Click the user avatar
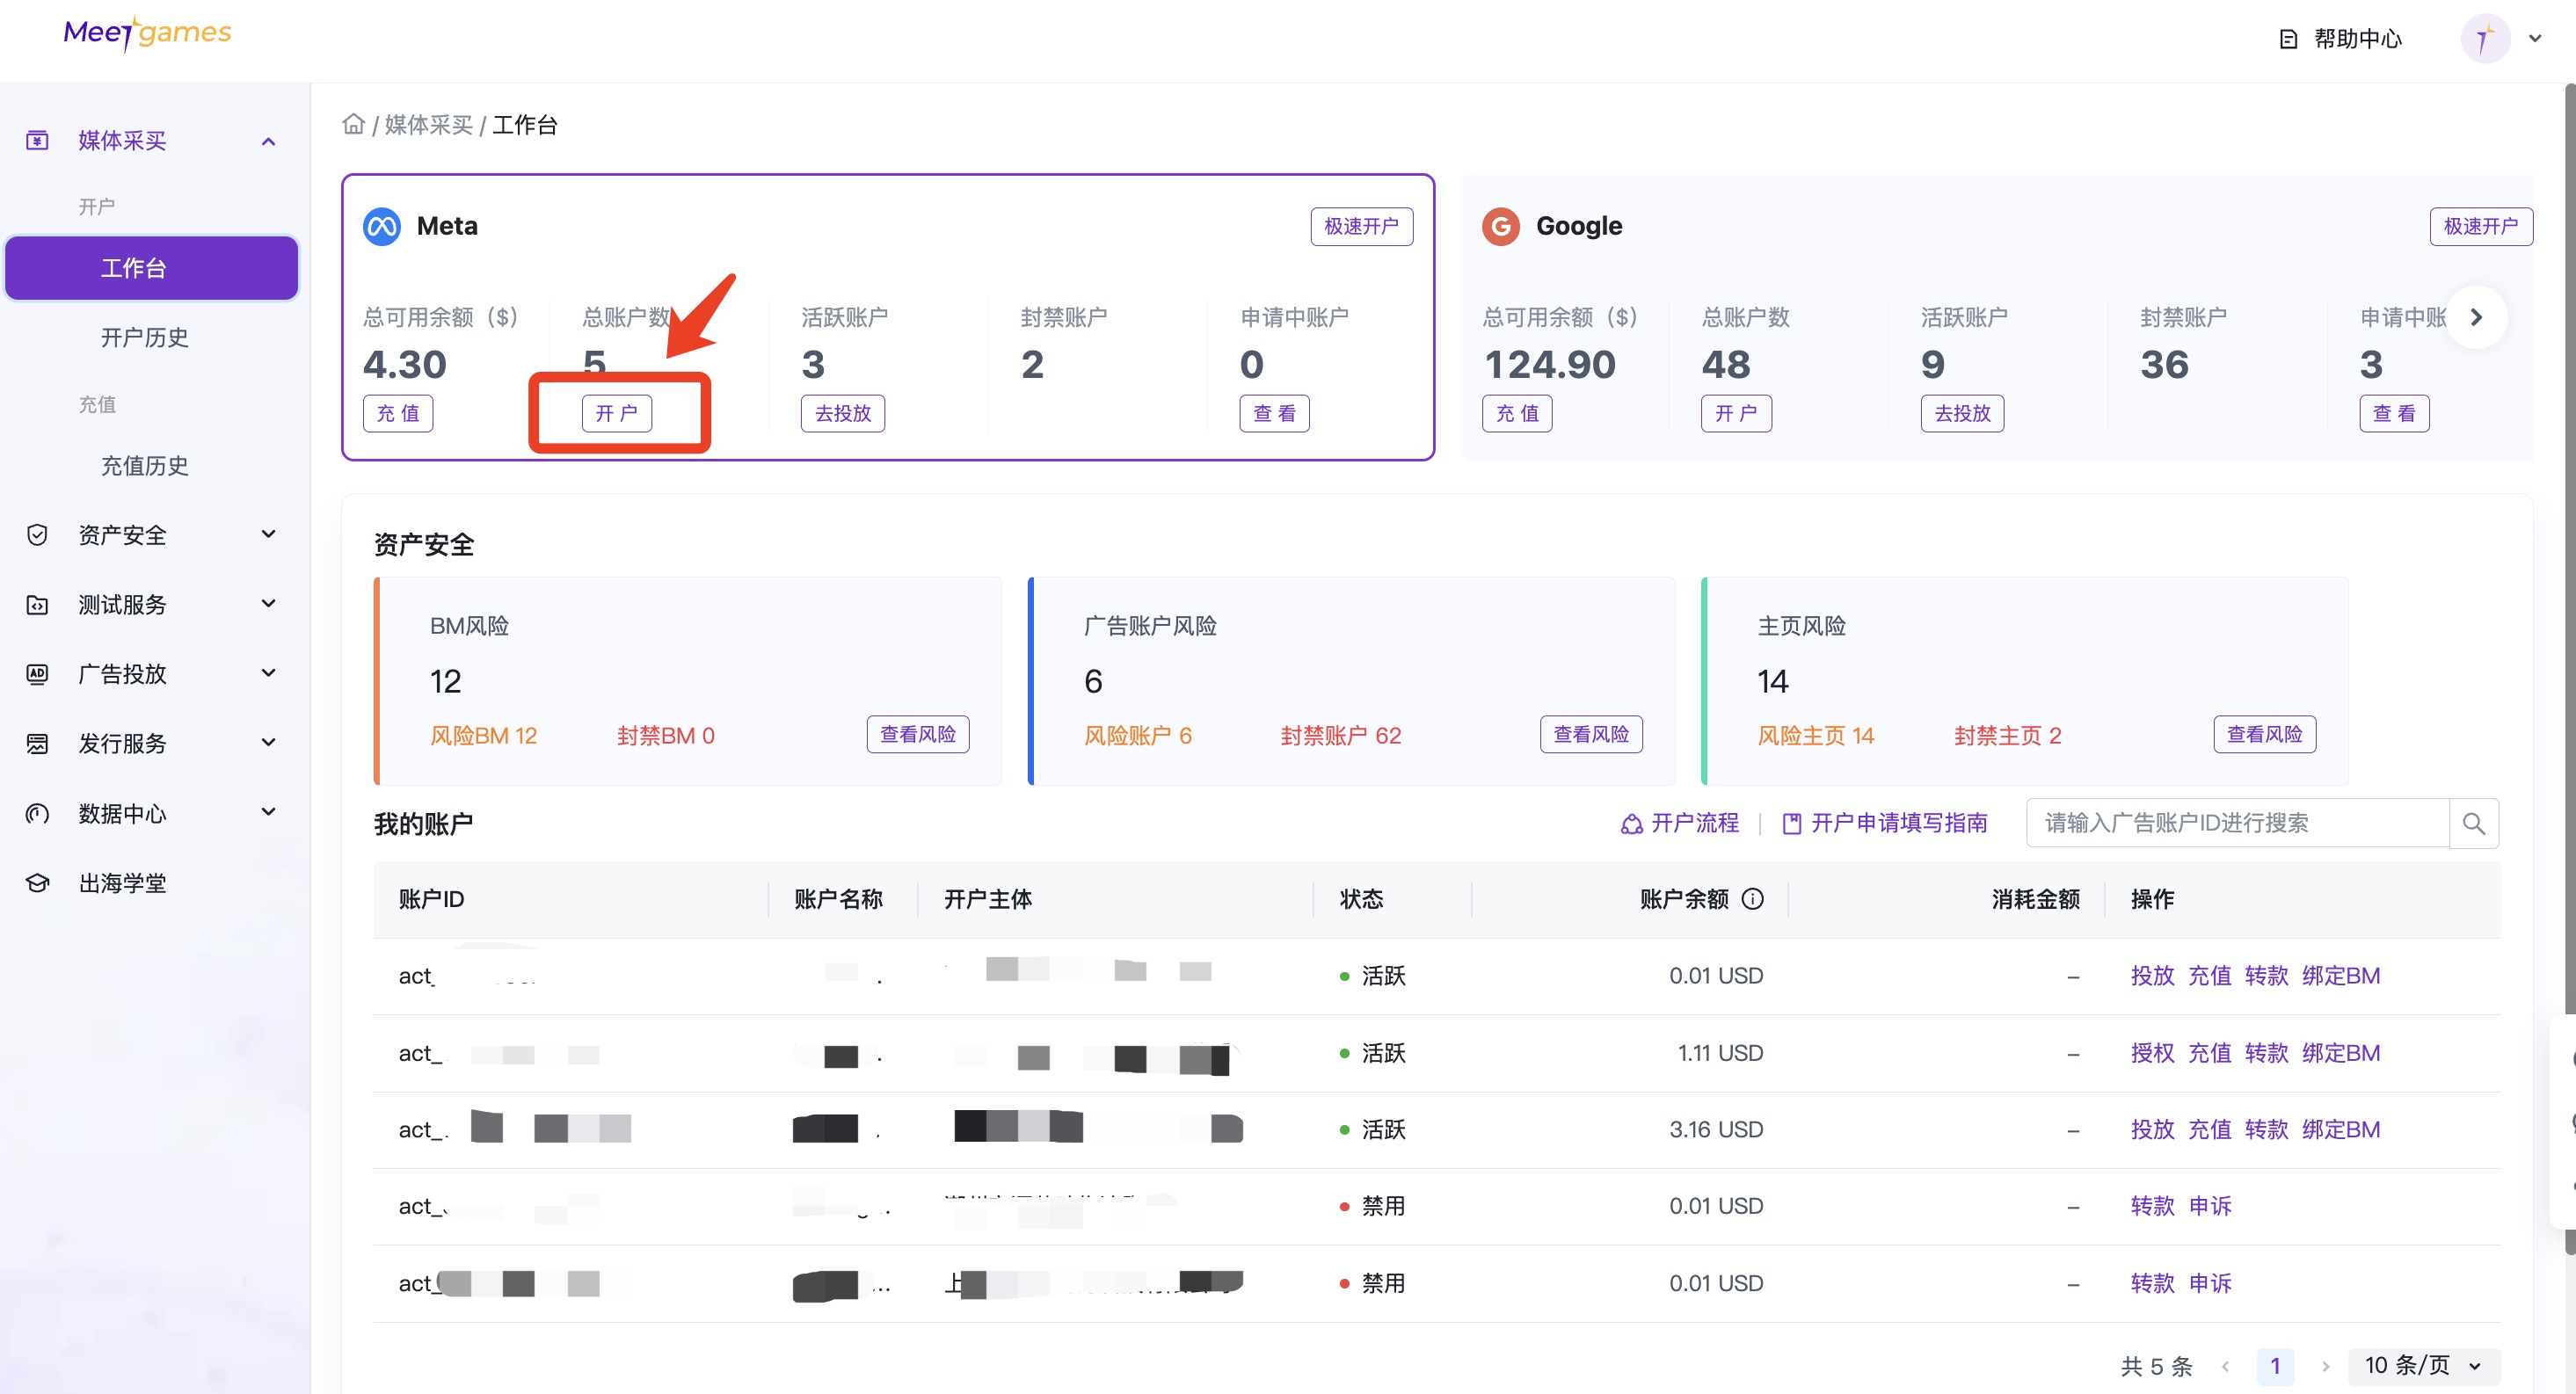Image resolution: width=2576 pixels, height=1394 pixels. coord(2485,39)
